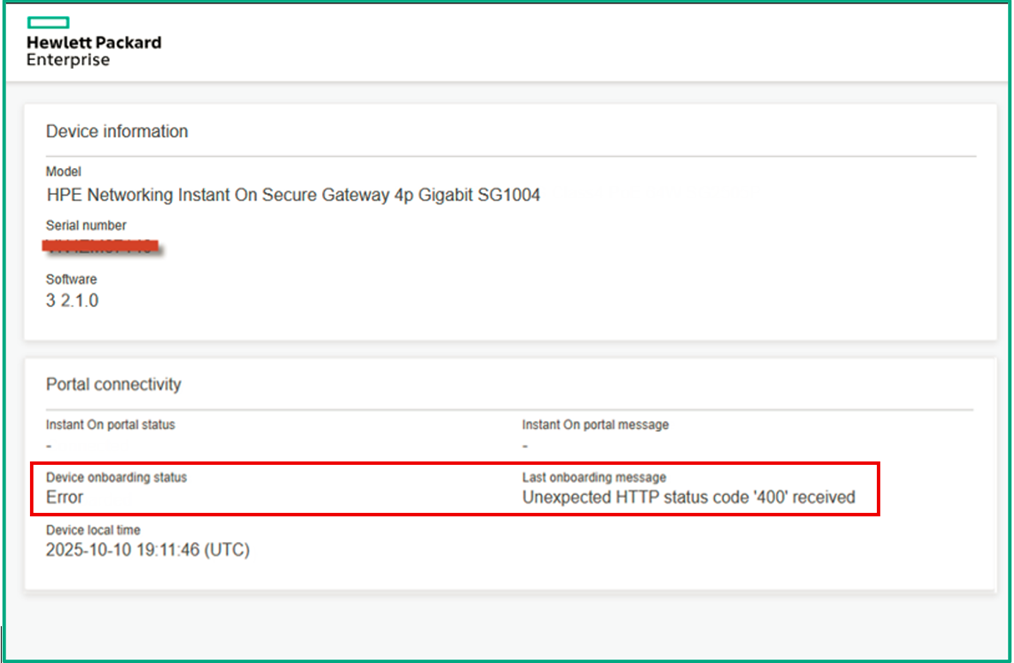Click the 'Instant On portal status' label
This screenshot has height=663, width=1014.
pyautogui.click(x=111, y=425)
